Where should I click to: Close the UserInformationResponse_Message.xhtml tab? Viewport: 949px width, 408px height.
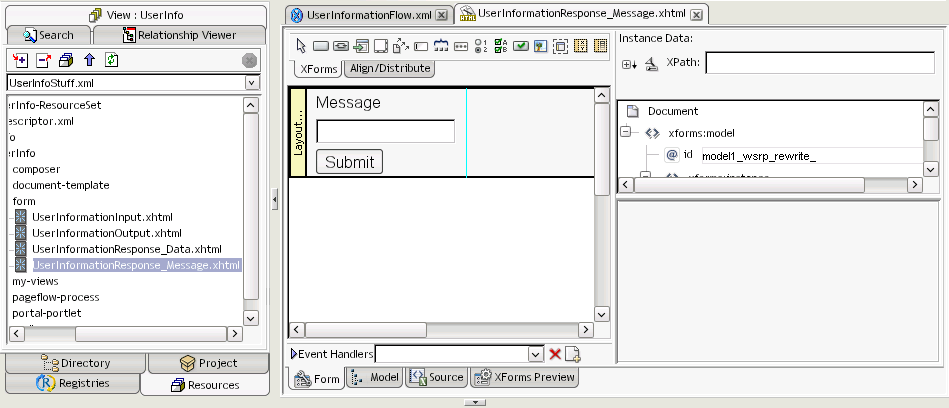697,15
